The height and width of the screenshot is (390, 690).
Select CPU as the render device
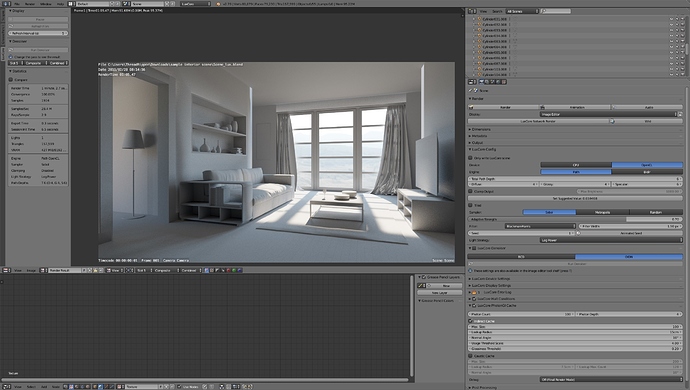[576, 165]
